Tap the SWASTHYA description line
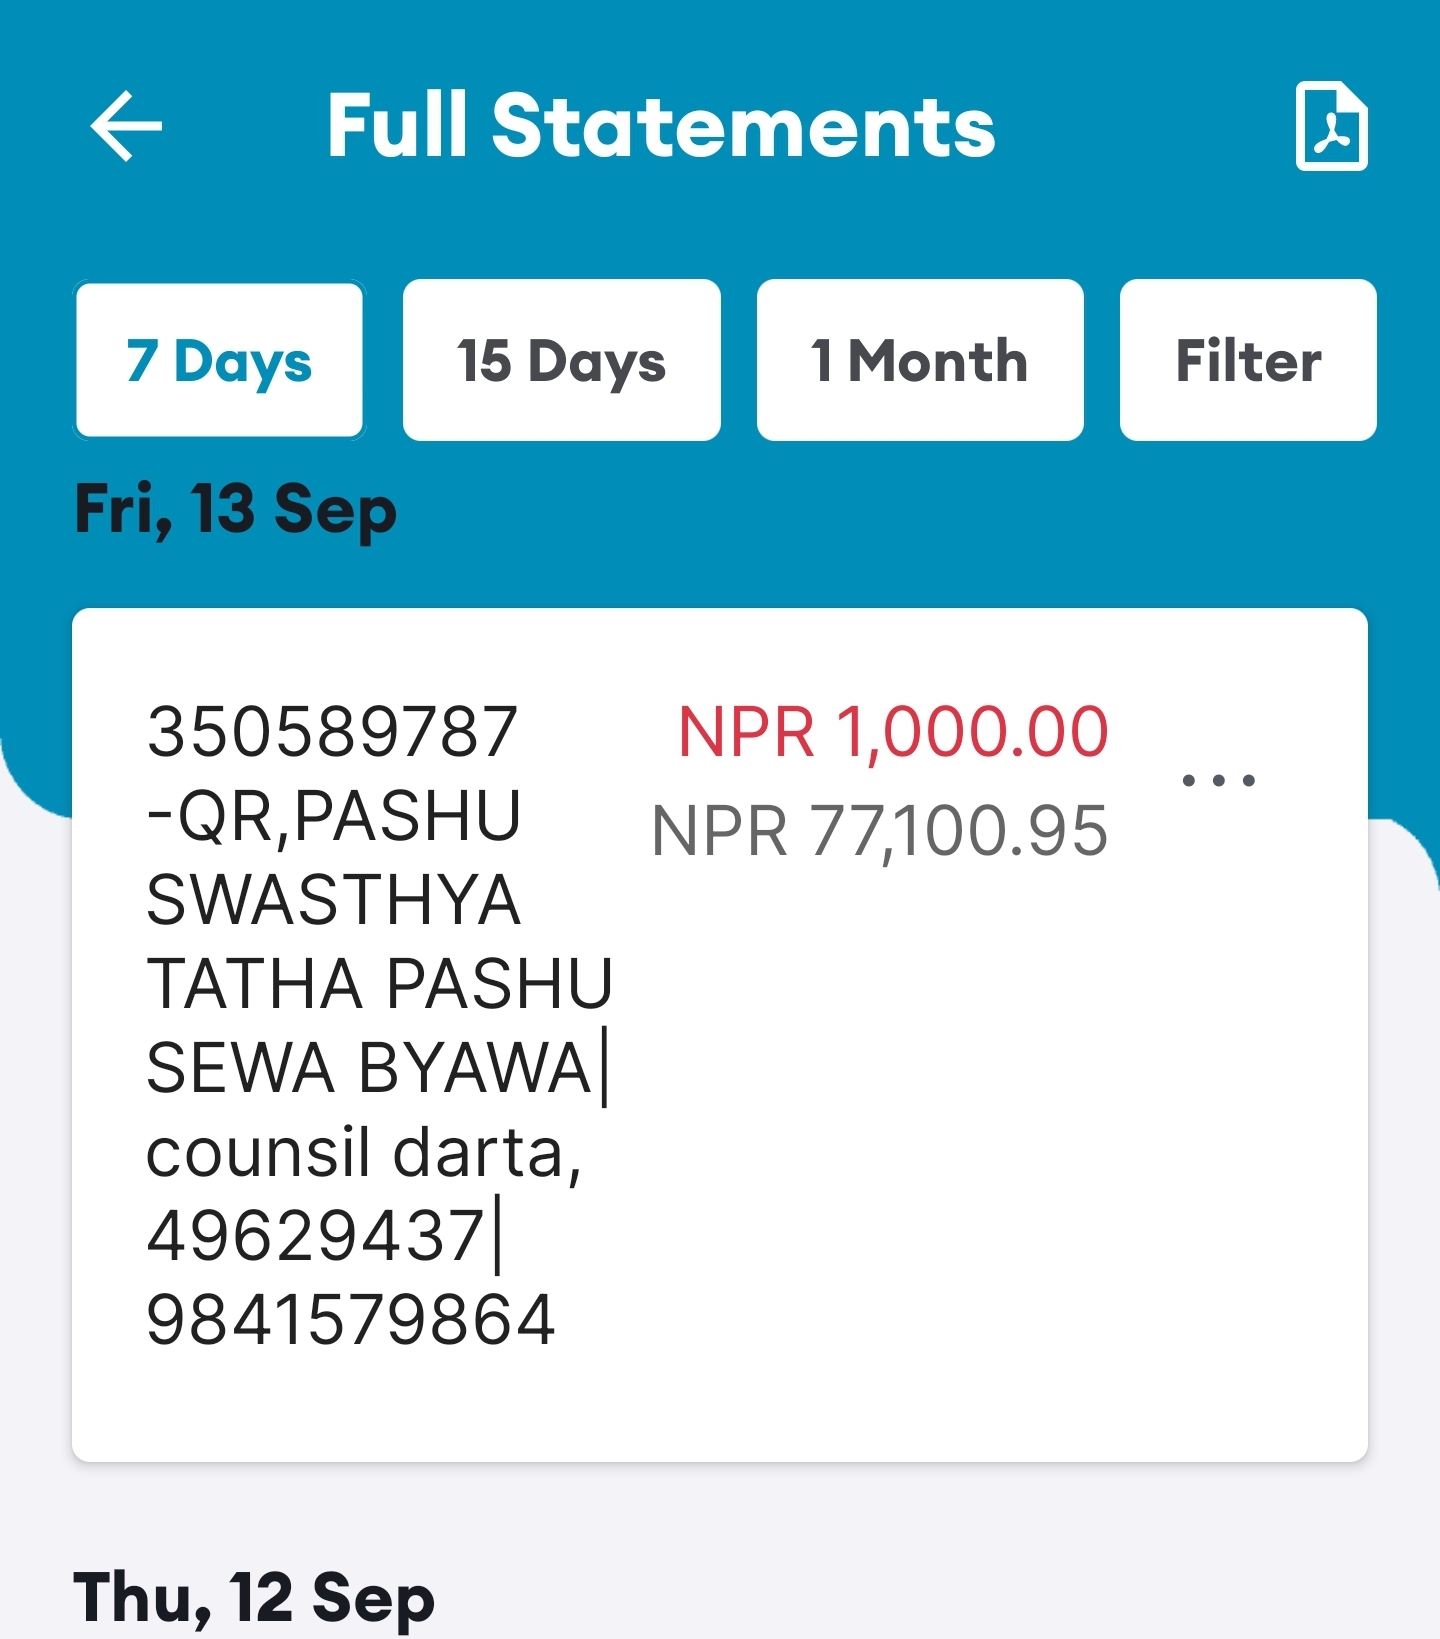This screenshot has width=1440, height=1639. (x=334, y=900)
